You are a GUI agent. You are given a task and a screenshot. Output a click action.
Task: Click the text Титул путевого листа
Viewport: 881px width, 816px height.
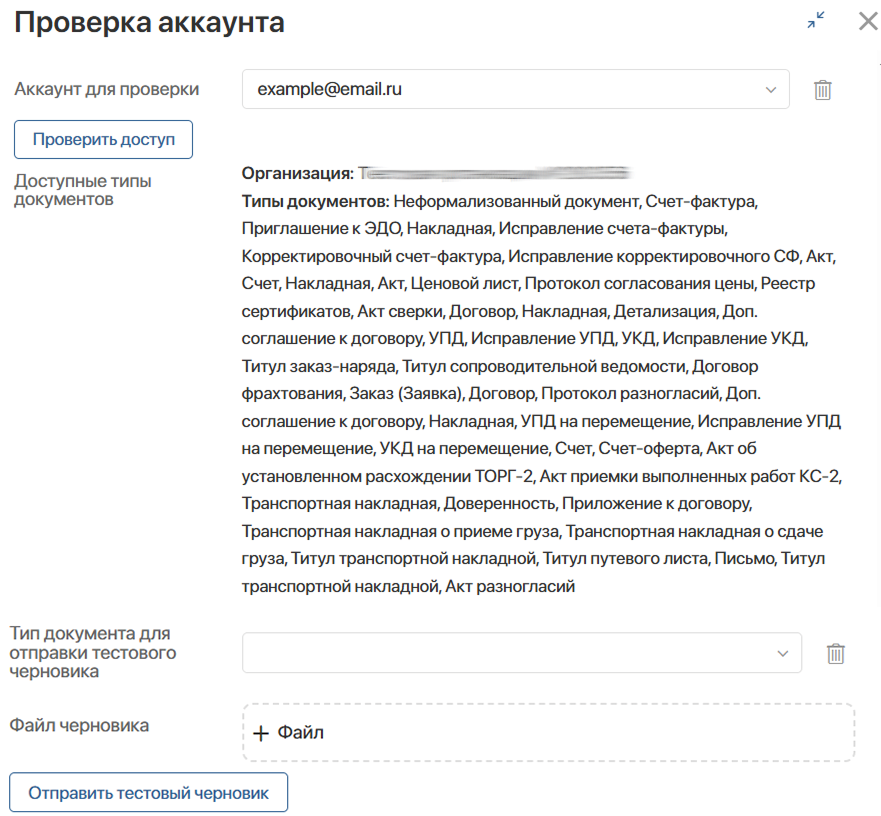coord(626,559)
